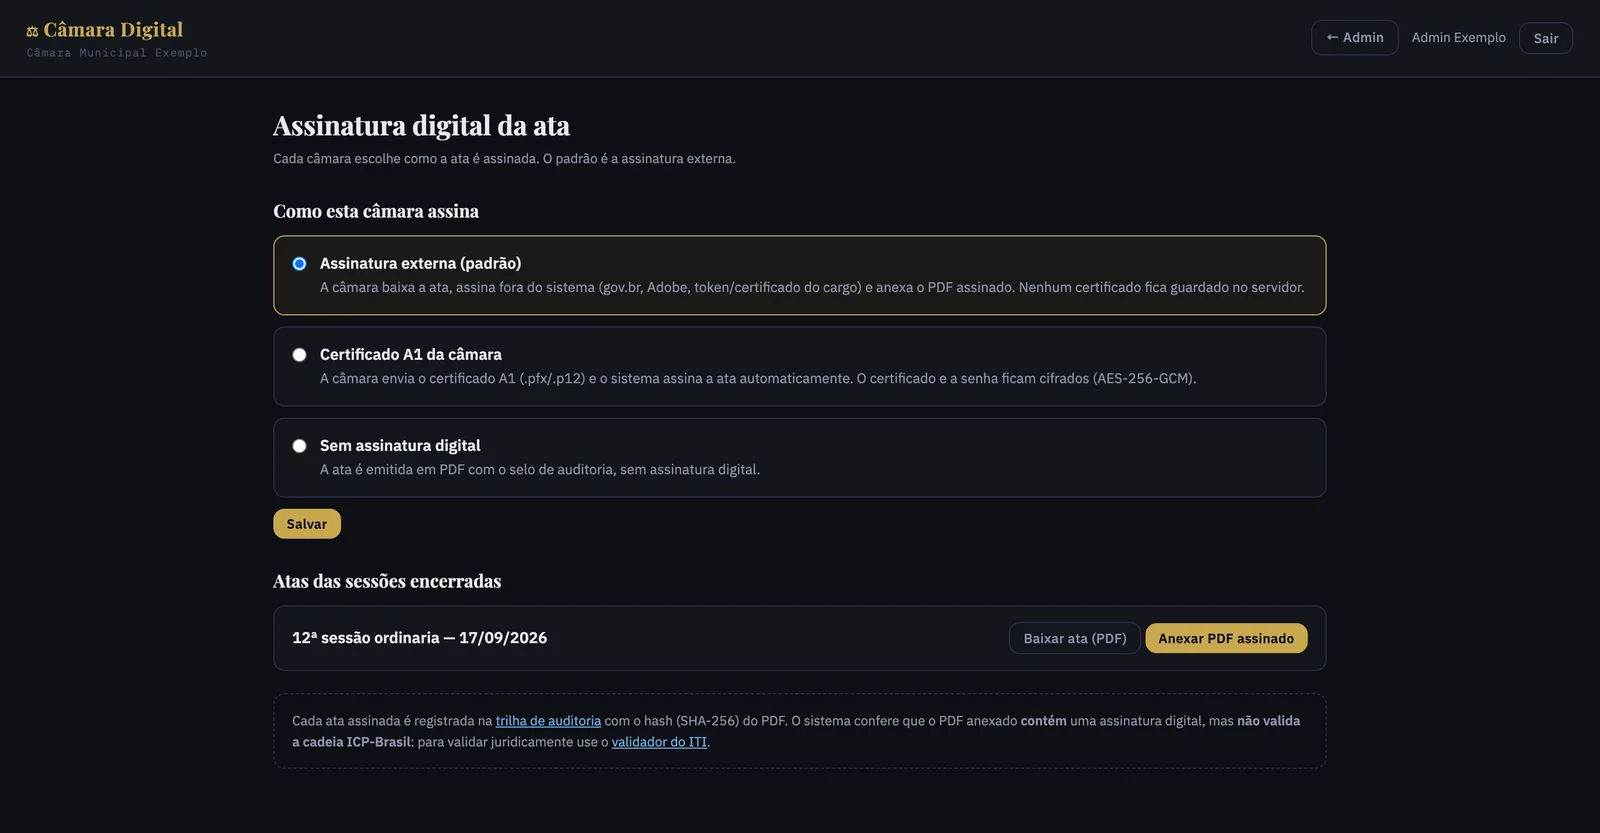Click Admin Exemplo user name

1458,38
